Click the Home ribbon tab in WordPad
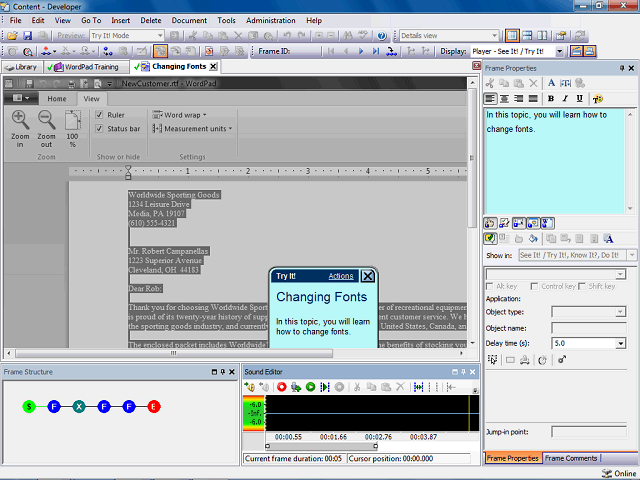 pyautogui.click(x=57, y=99)
